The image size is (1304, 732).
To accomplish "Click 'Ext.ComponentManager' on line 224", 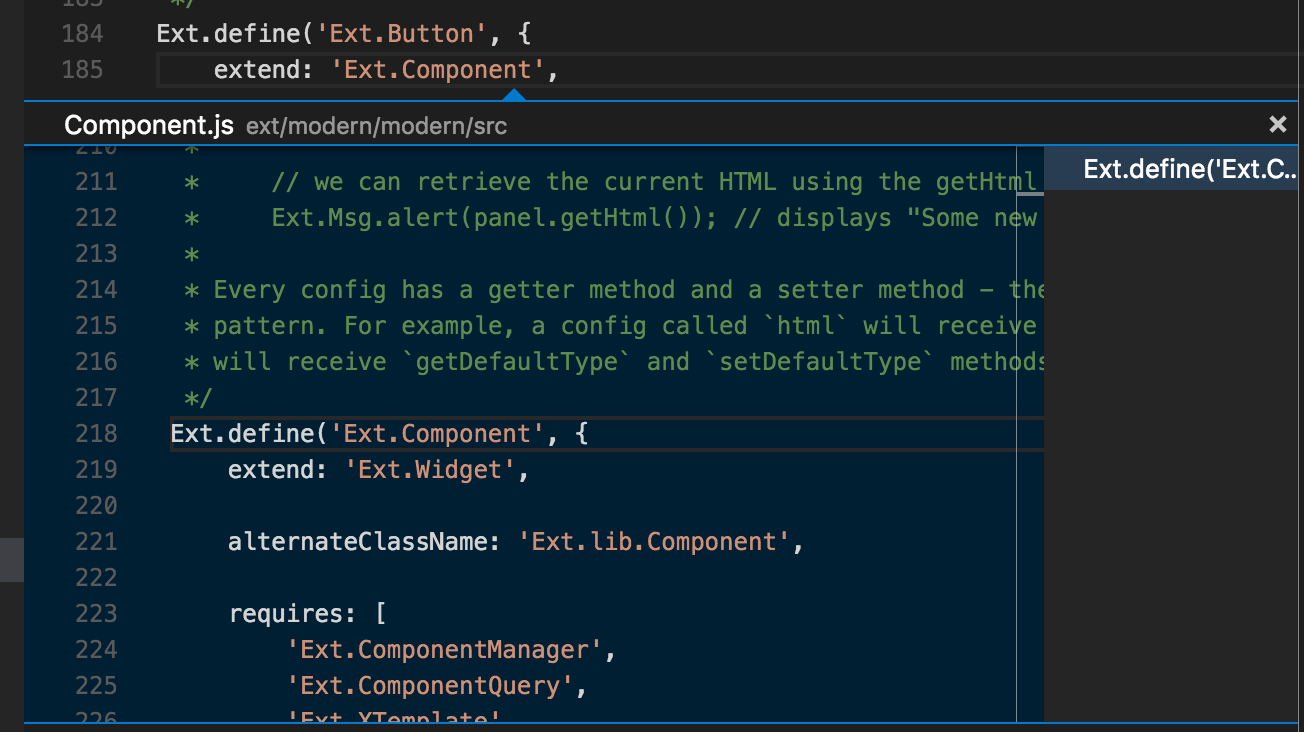I will coord(444,650).
